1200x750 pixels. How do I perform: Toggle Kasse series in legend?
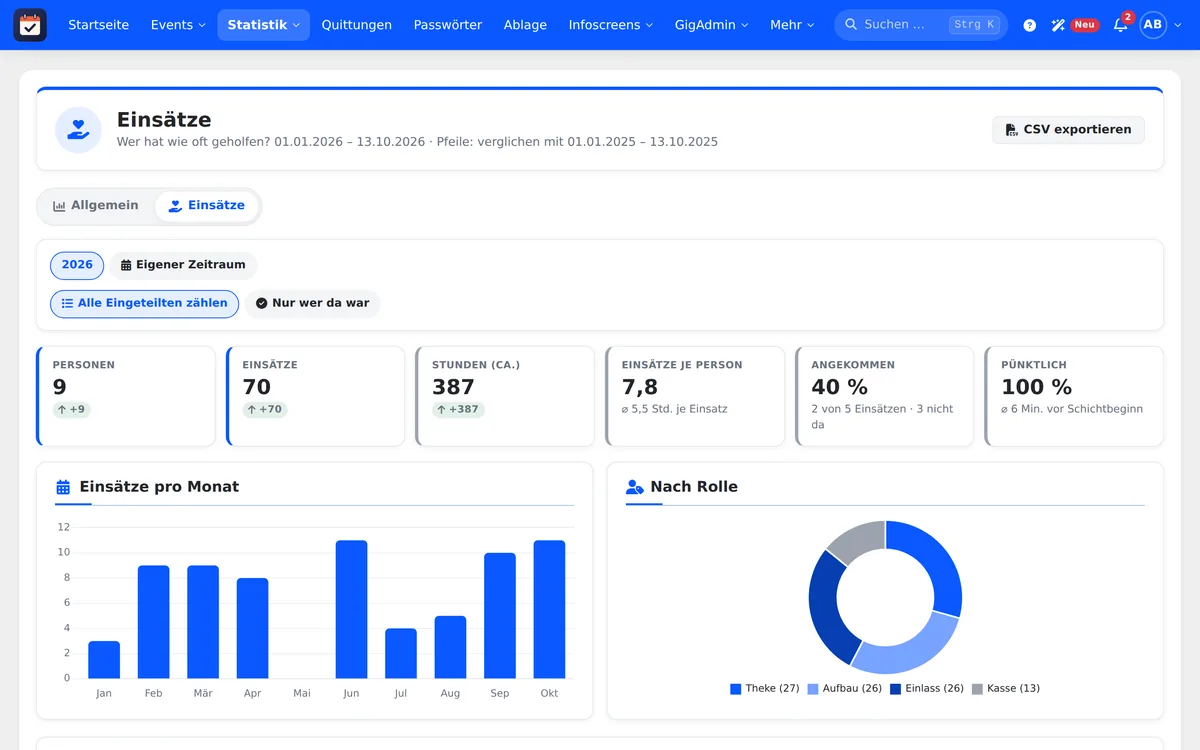point(1006,689)
